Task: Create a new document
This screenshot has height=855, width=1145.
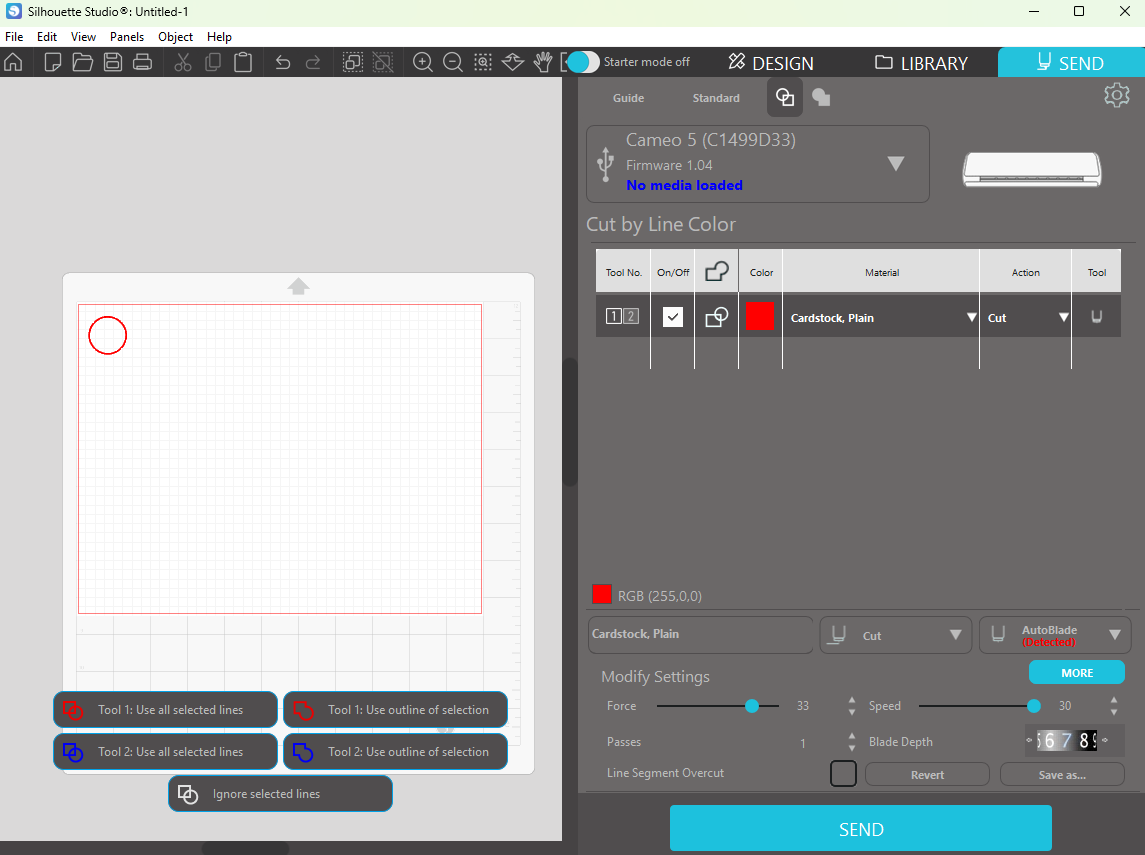Action: point(53,63)
